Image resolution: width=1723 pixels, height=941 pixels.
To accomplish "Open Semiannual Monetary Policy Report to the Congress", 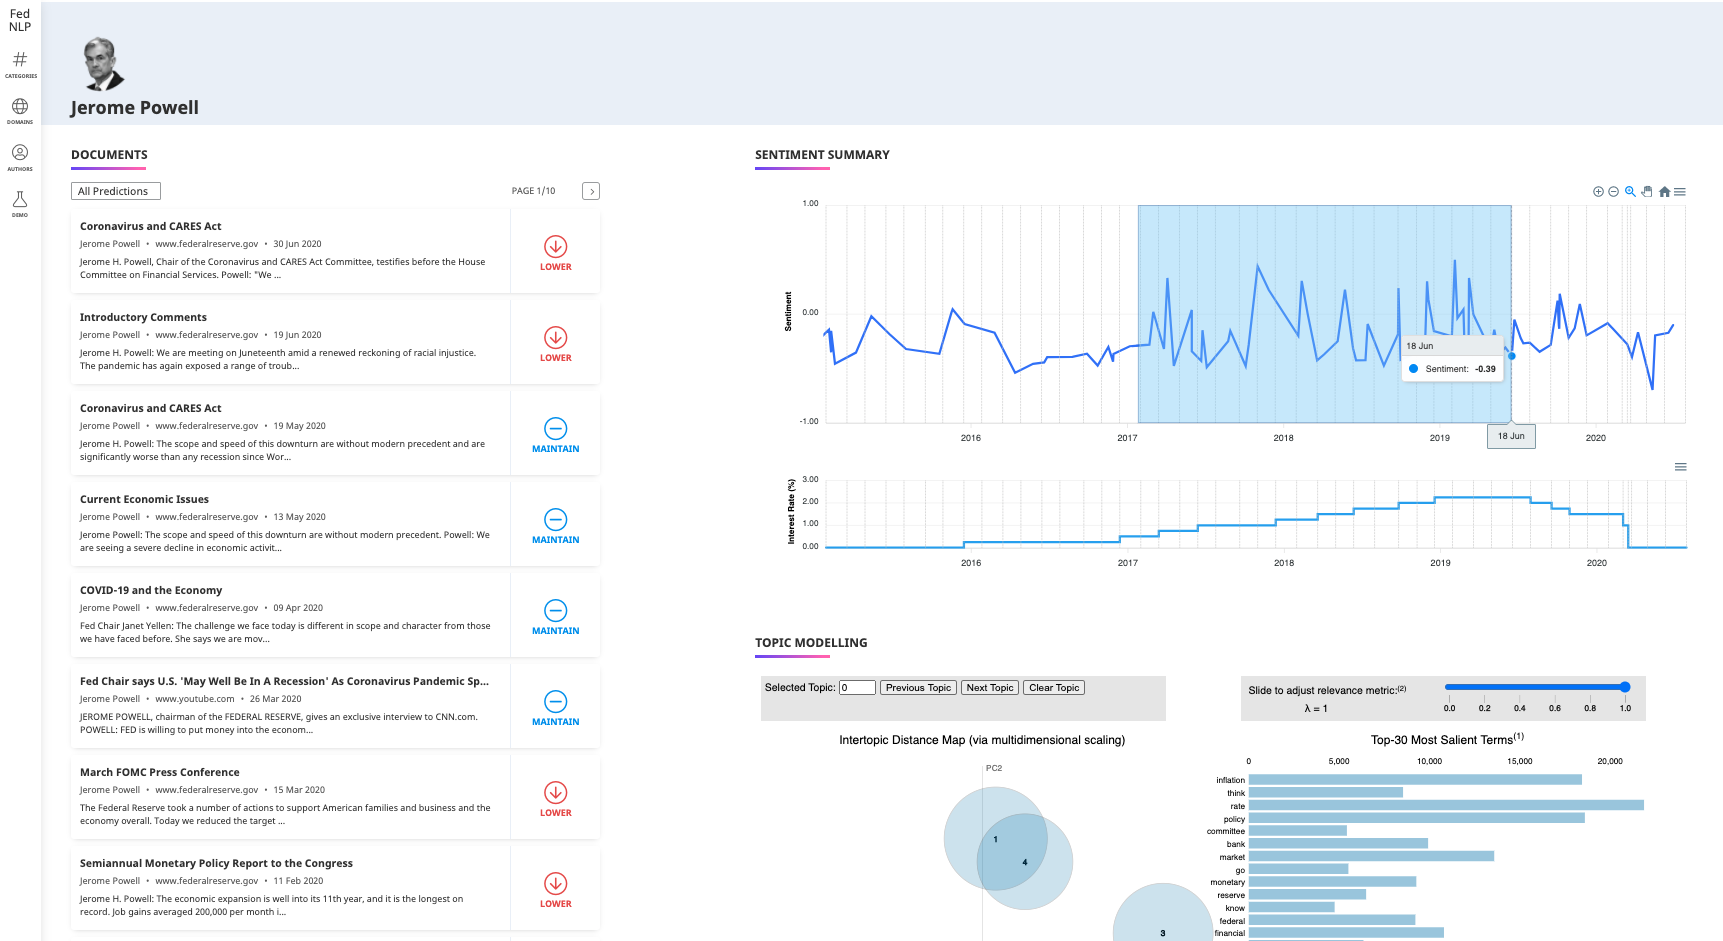I will click(216, 864).
